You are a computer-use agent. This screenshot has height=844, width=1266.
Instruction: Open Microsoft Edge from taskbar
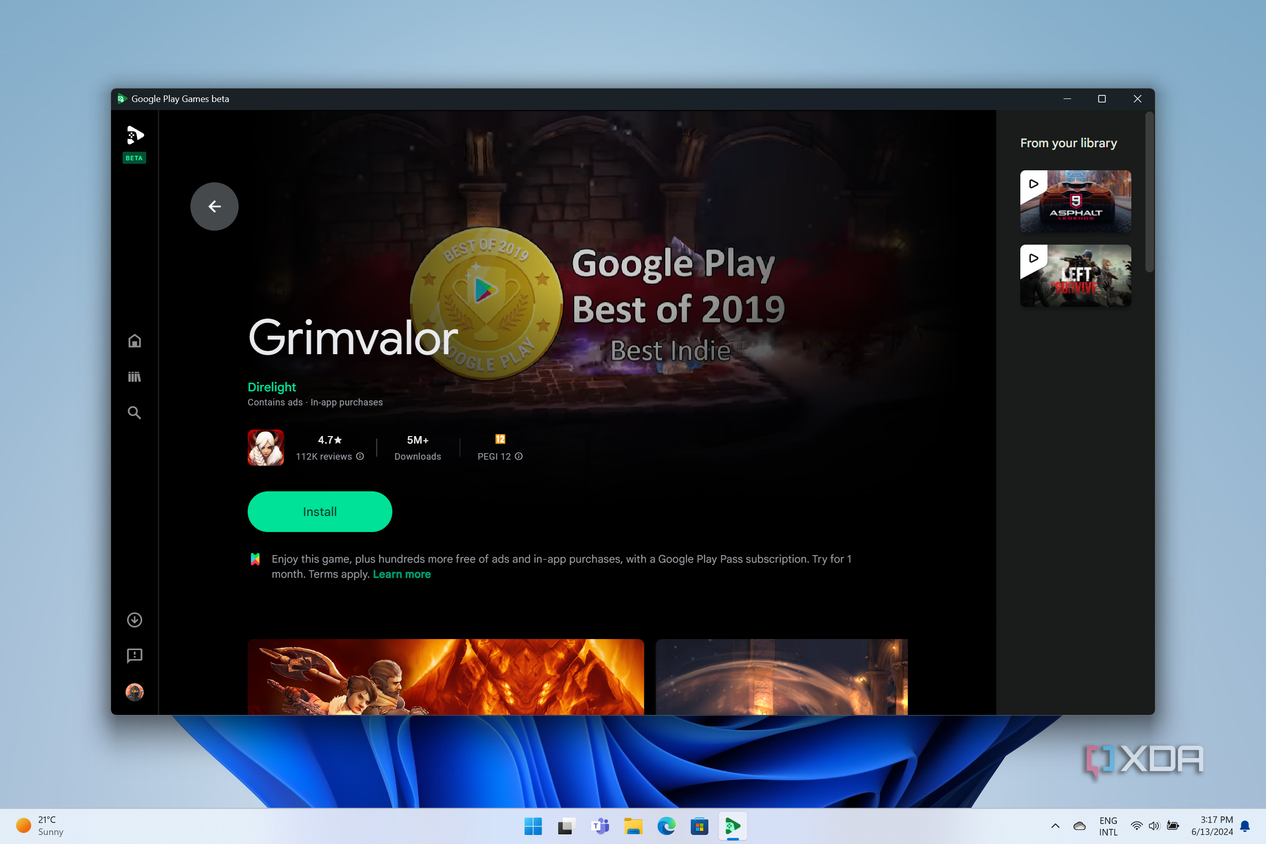pyautogui.click(x=666, y=826)
